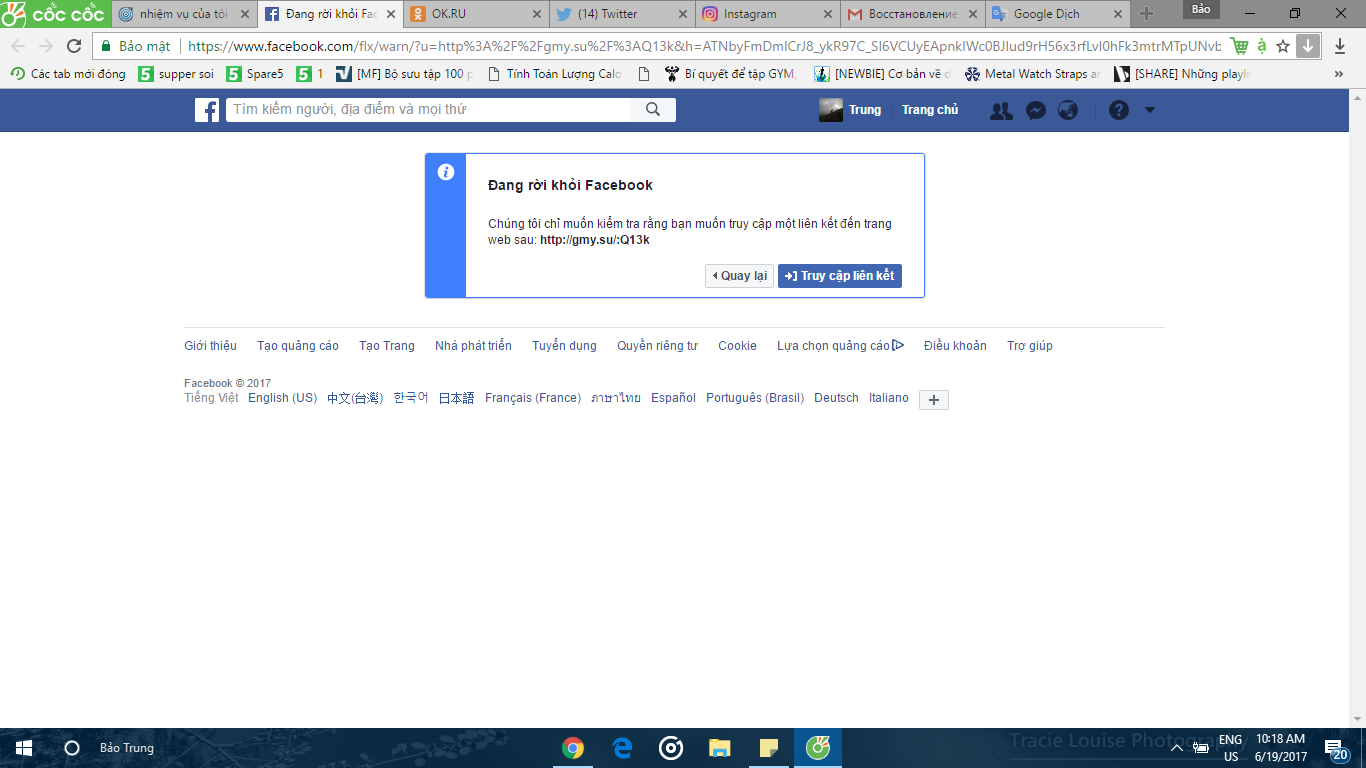Viewport: 1366px width, 768px height.
Task: Open Trung's profile in the header
Action: (x=850, y=110)
